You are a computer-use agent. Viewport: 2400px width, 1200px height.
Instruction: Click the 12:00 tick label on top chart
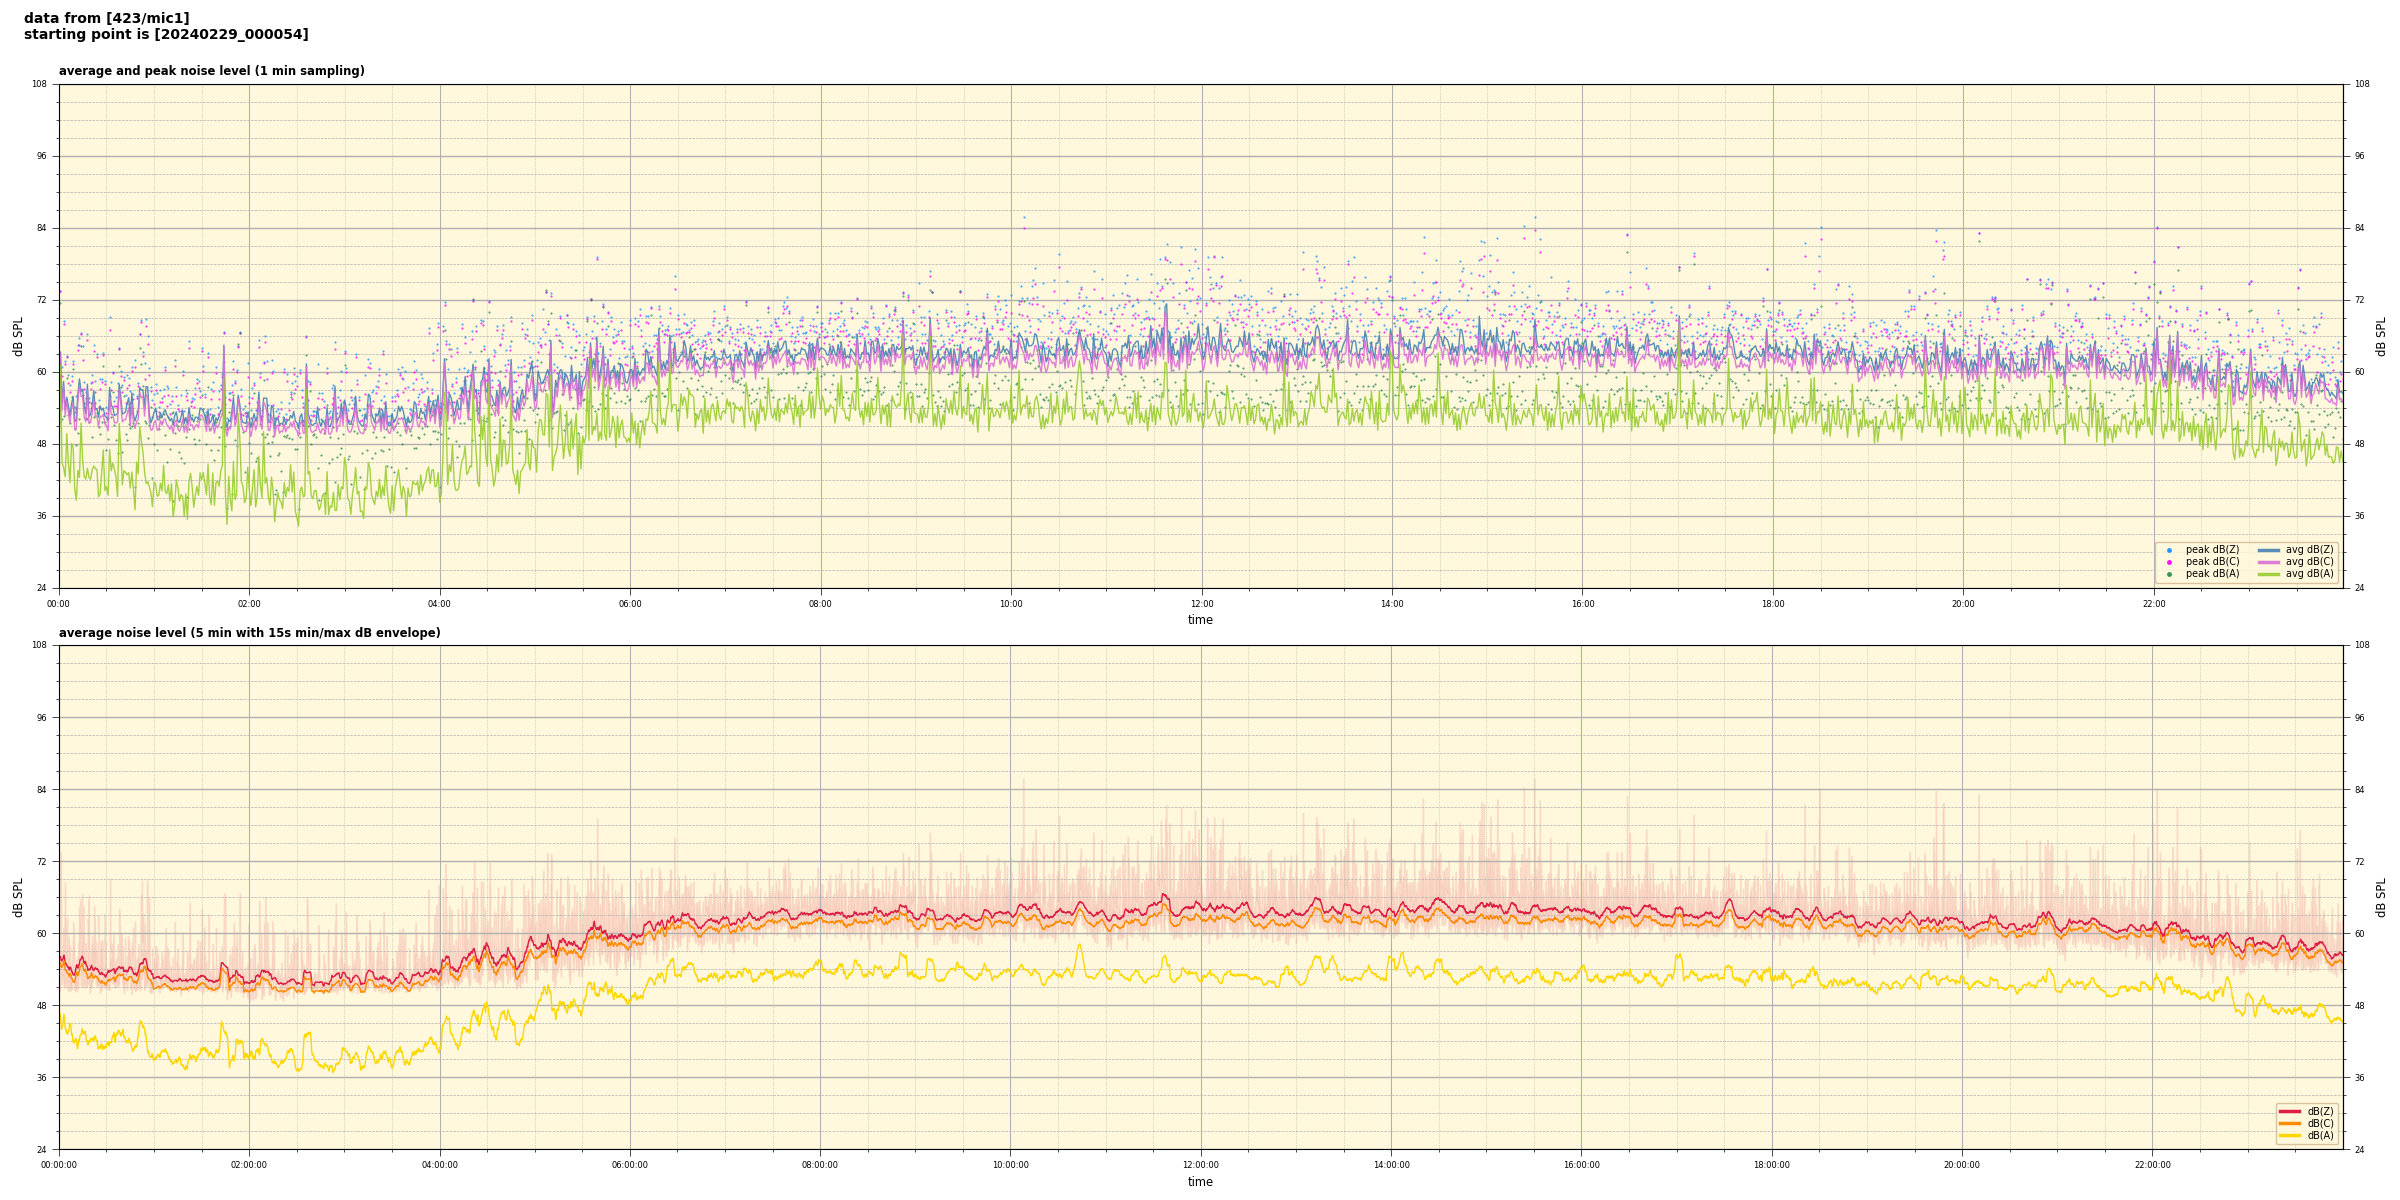tap(1201, 604)
